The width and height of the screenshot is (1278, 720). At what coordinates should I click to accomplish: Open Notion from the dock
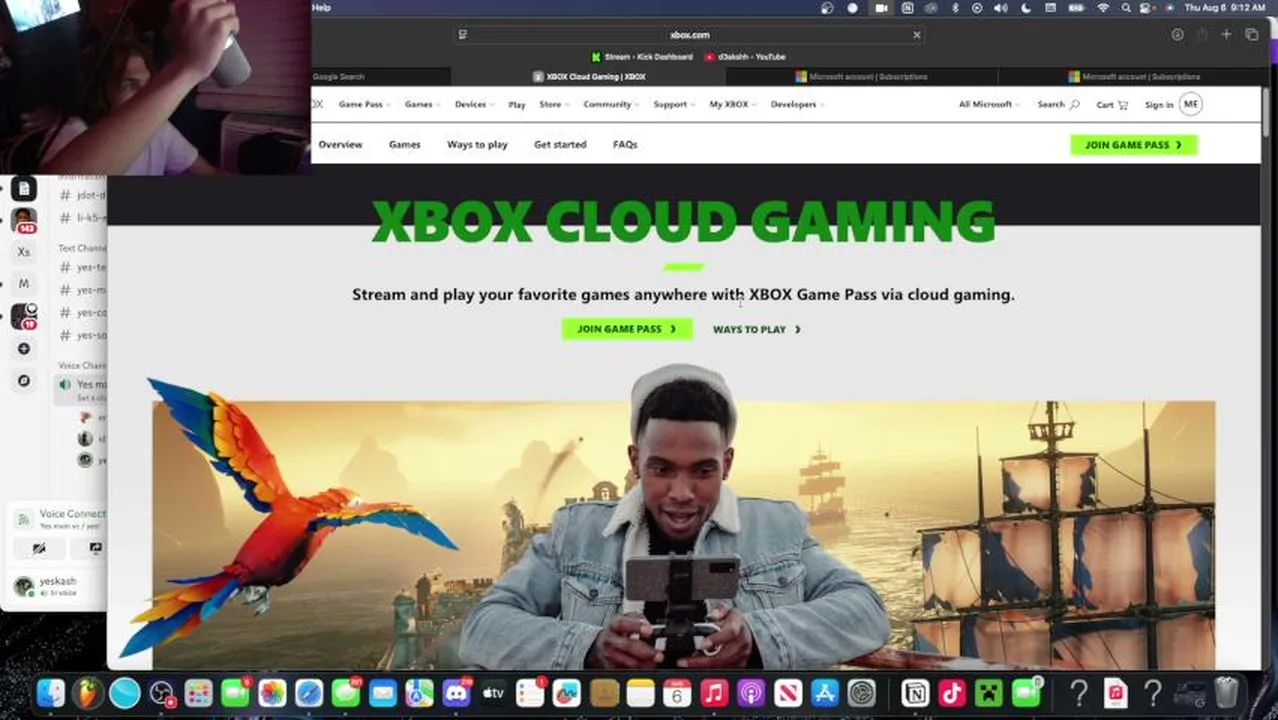(915, 693)
